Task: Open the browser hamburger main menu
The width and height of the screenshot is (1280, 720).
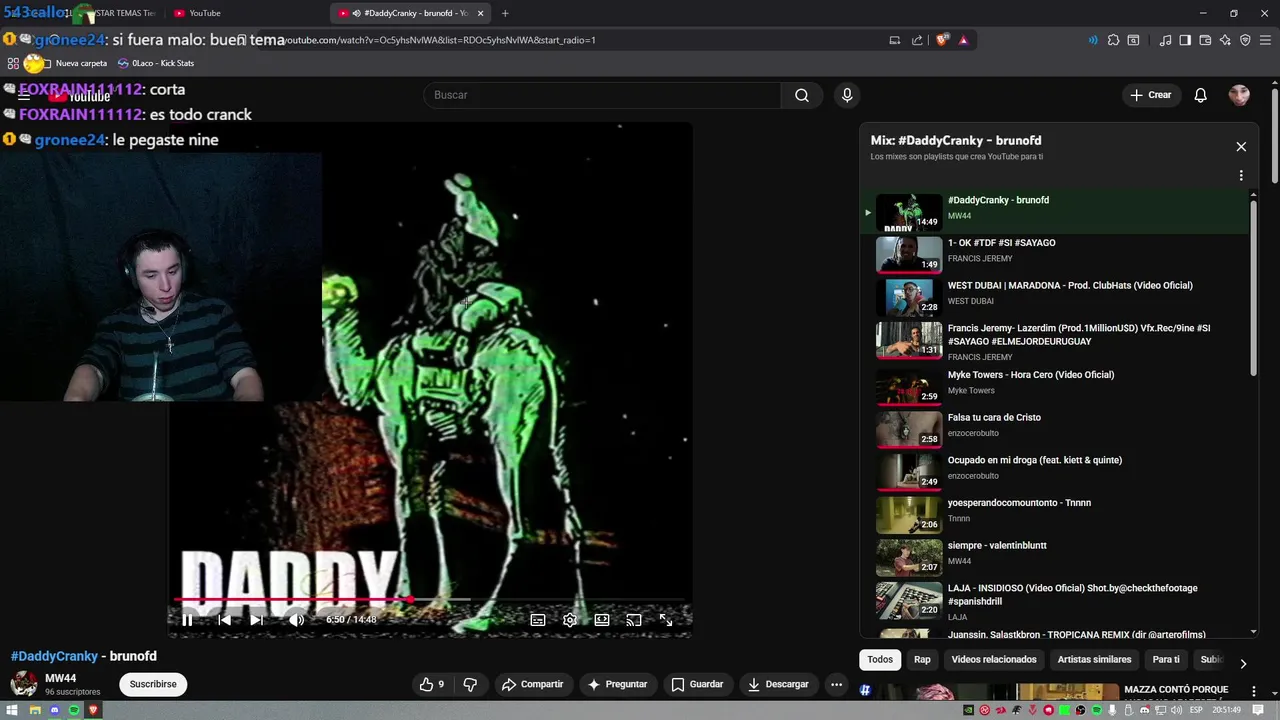Action: (x=1265, y=40)
